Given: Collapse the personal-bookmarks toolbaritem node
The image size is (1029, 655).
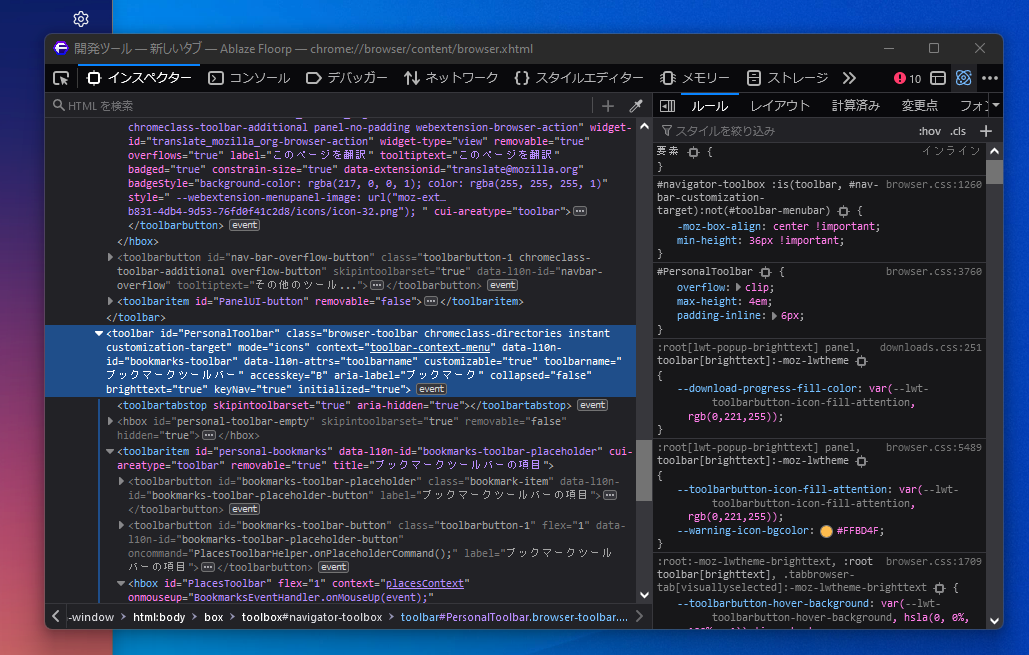Looking at the screenshot, I should tap(110, 452).
